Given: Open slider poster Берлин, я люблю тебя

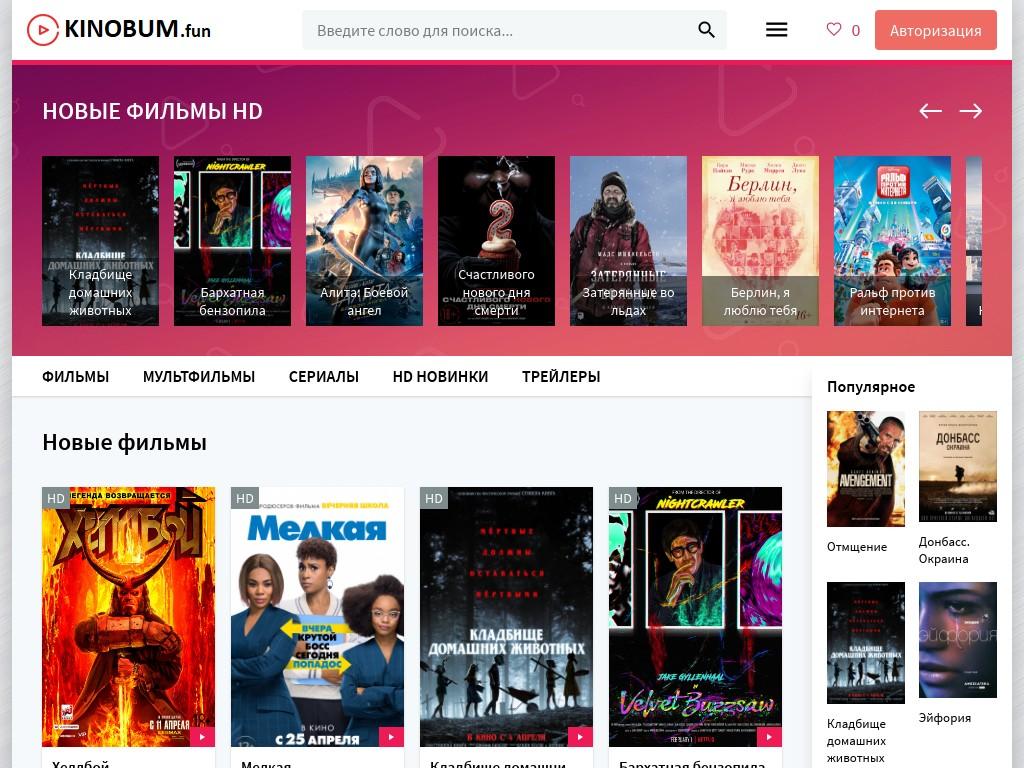Looking at the screenshot, I should click(760, 240).
